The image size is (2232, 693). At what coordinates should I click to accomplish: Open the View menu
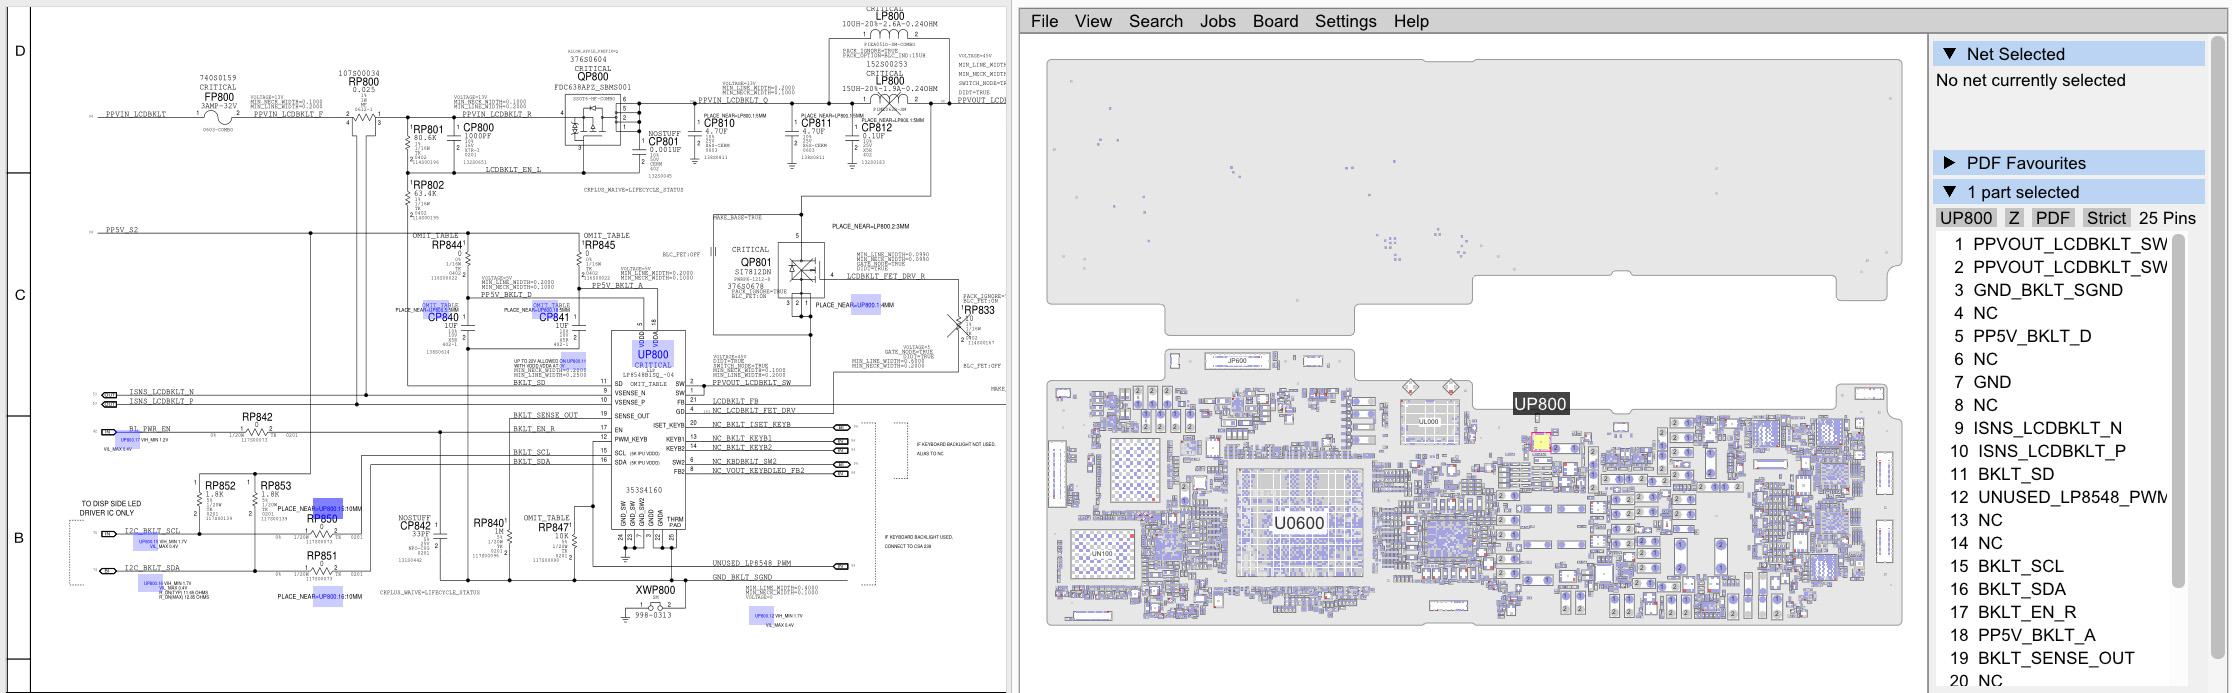[x=1093, y=21]
